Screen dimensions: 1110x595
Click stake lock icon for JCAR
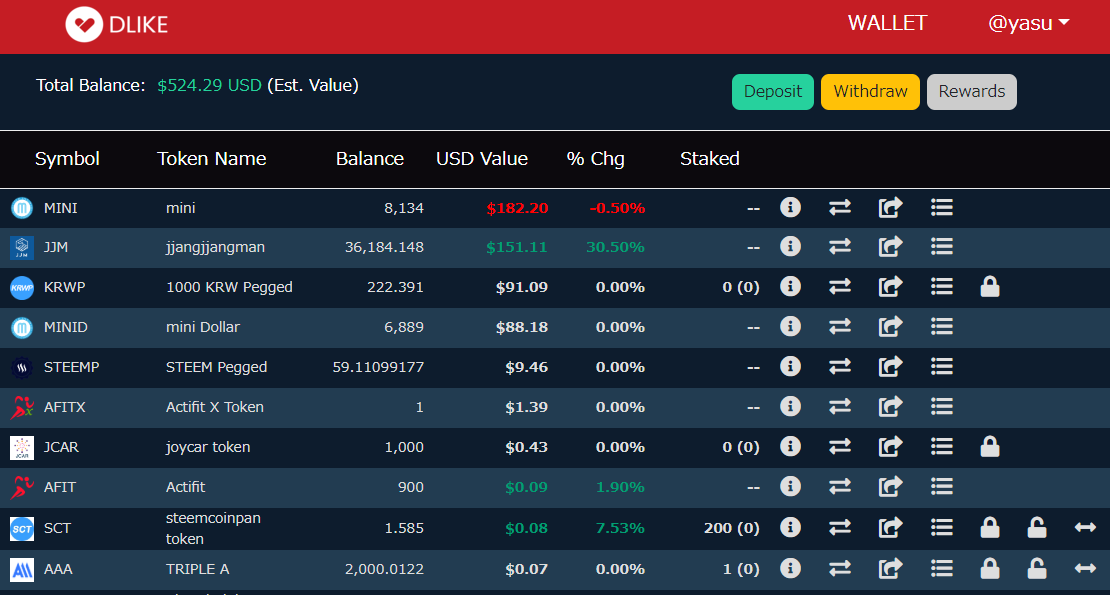click(x=990, y=446)
